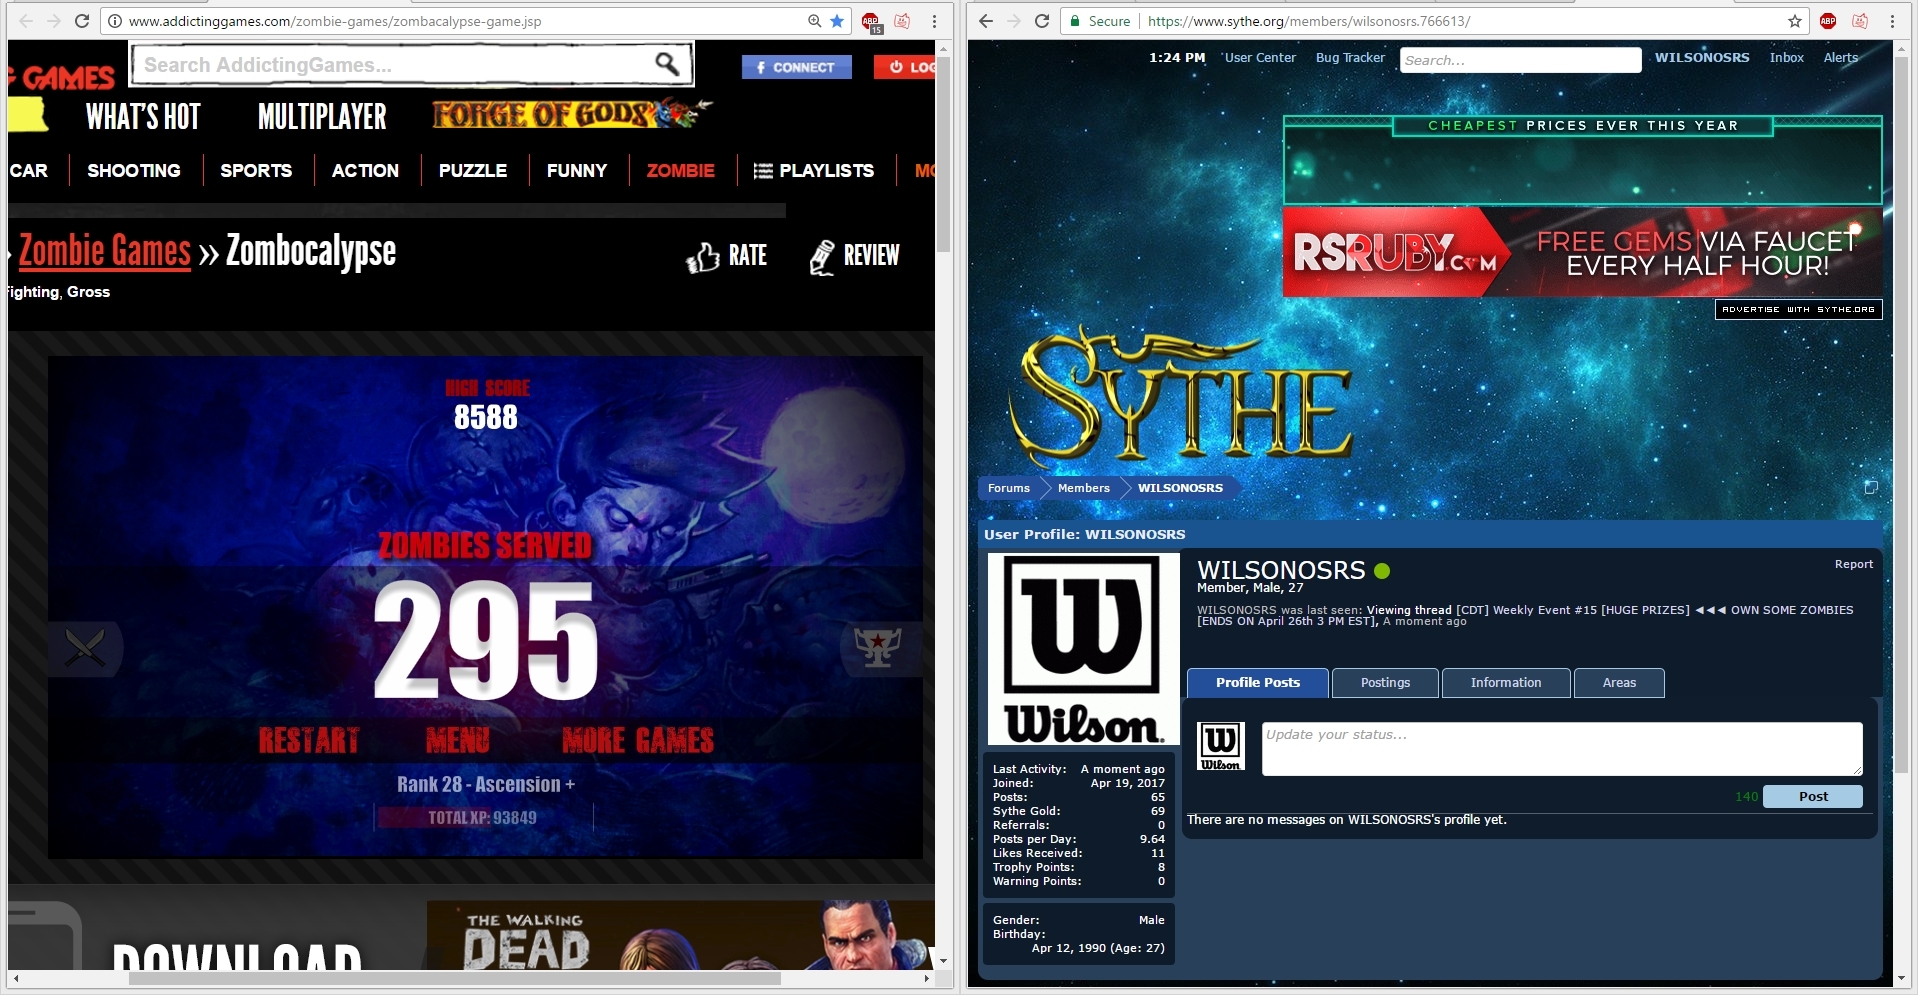Image resolution: width=1918 pixels, height=995 pixels.
Task: Click the Secure padlock in the Sythe address bar
Action: (1075, 21)
